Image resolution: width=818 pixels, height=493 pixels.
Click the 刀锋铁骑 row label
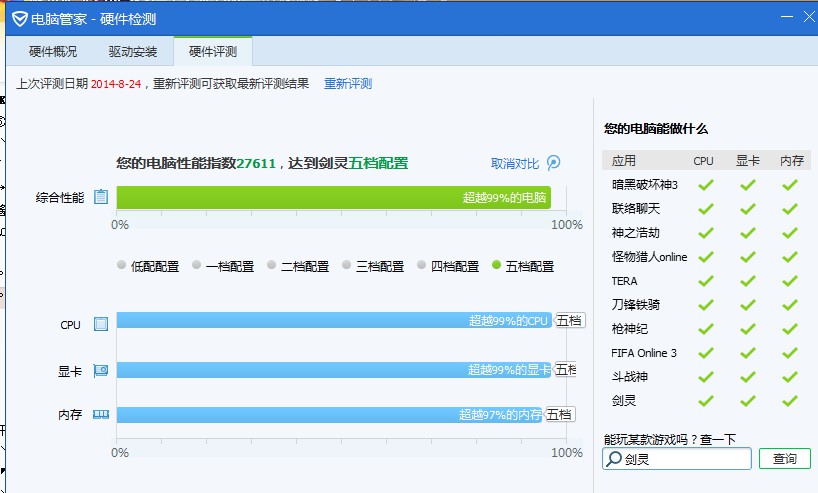click(x=635, y=305)
